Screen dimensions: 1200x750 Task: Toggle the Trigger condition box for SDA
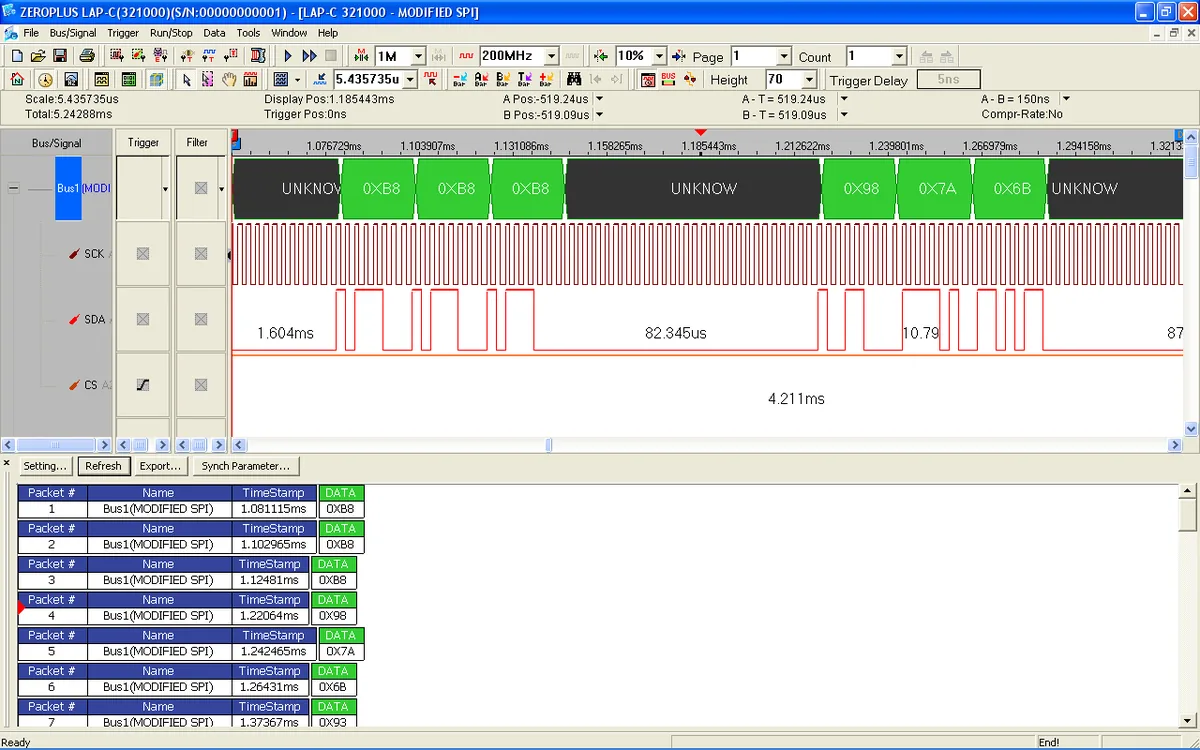pyautogui.click(x=143, y=319)
